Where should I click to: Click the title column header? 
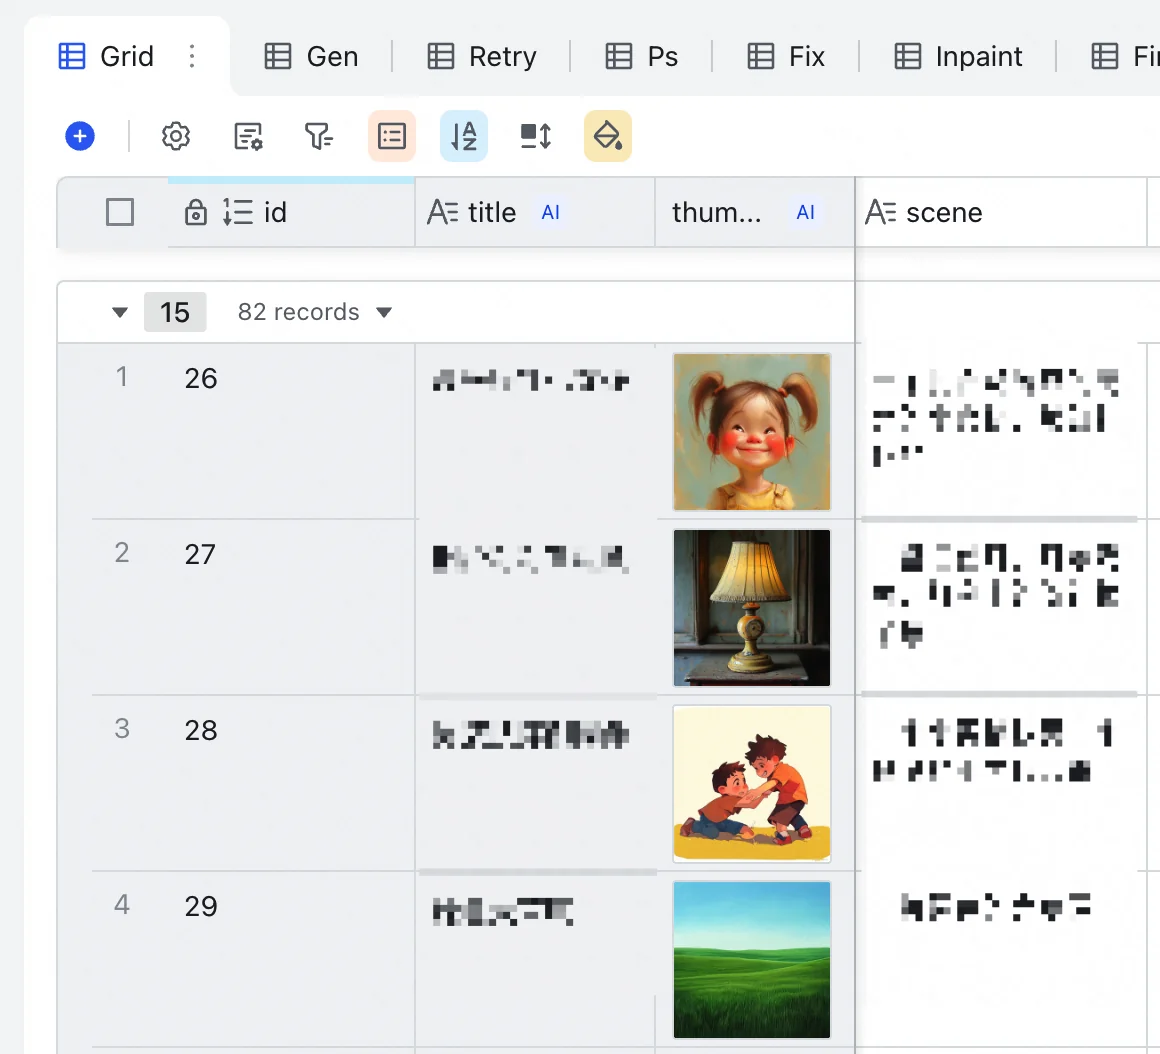tap(491, 212)
